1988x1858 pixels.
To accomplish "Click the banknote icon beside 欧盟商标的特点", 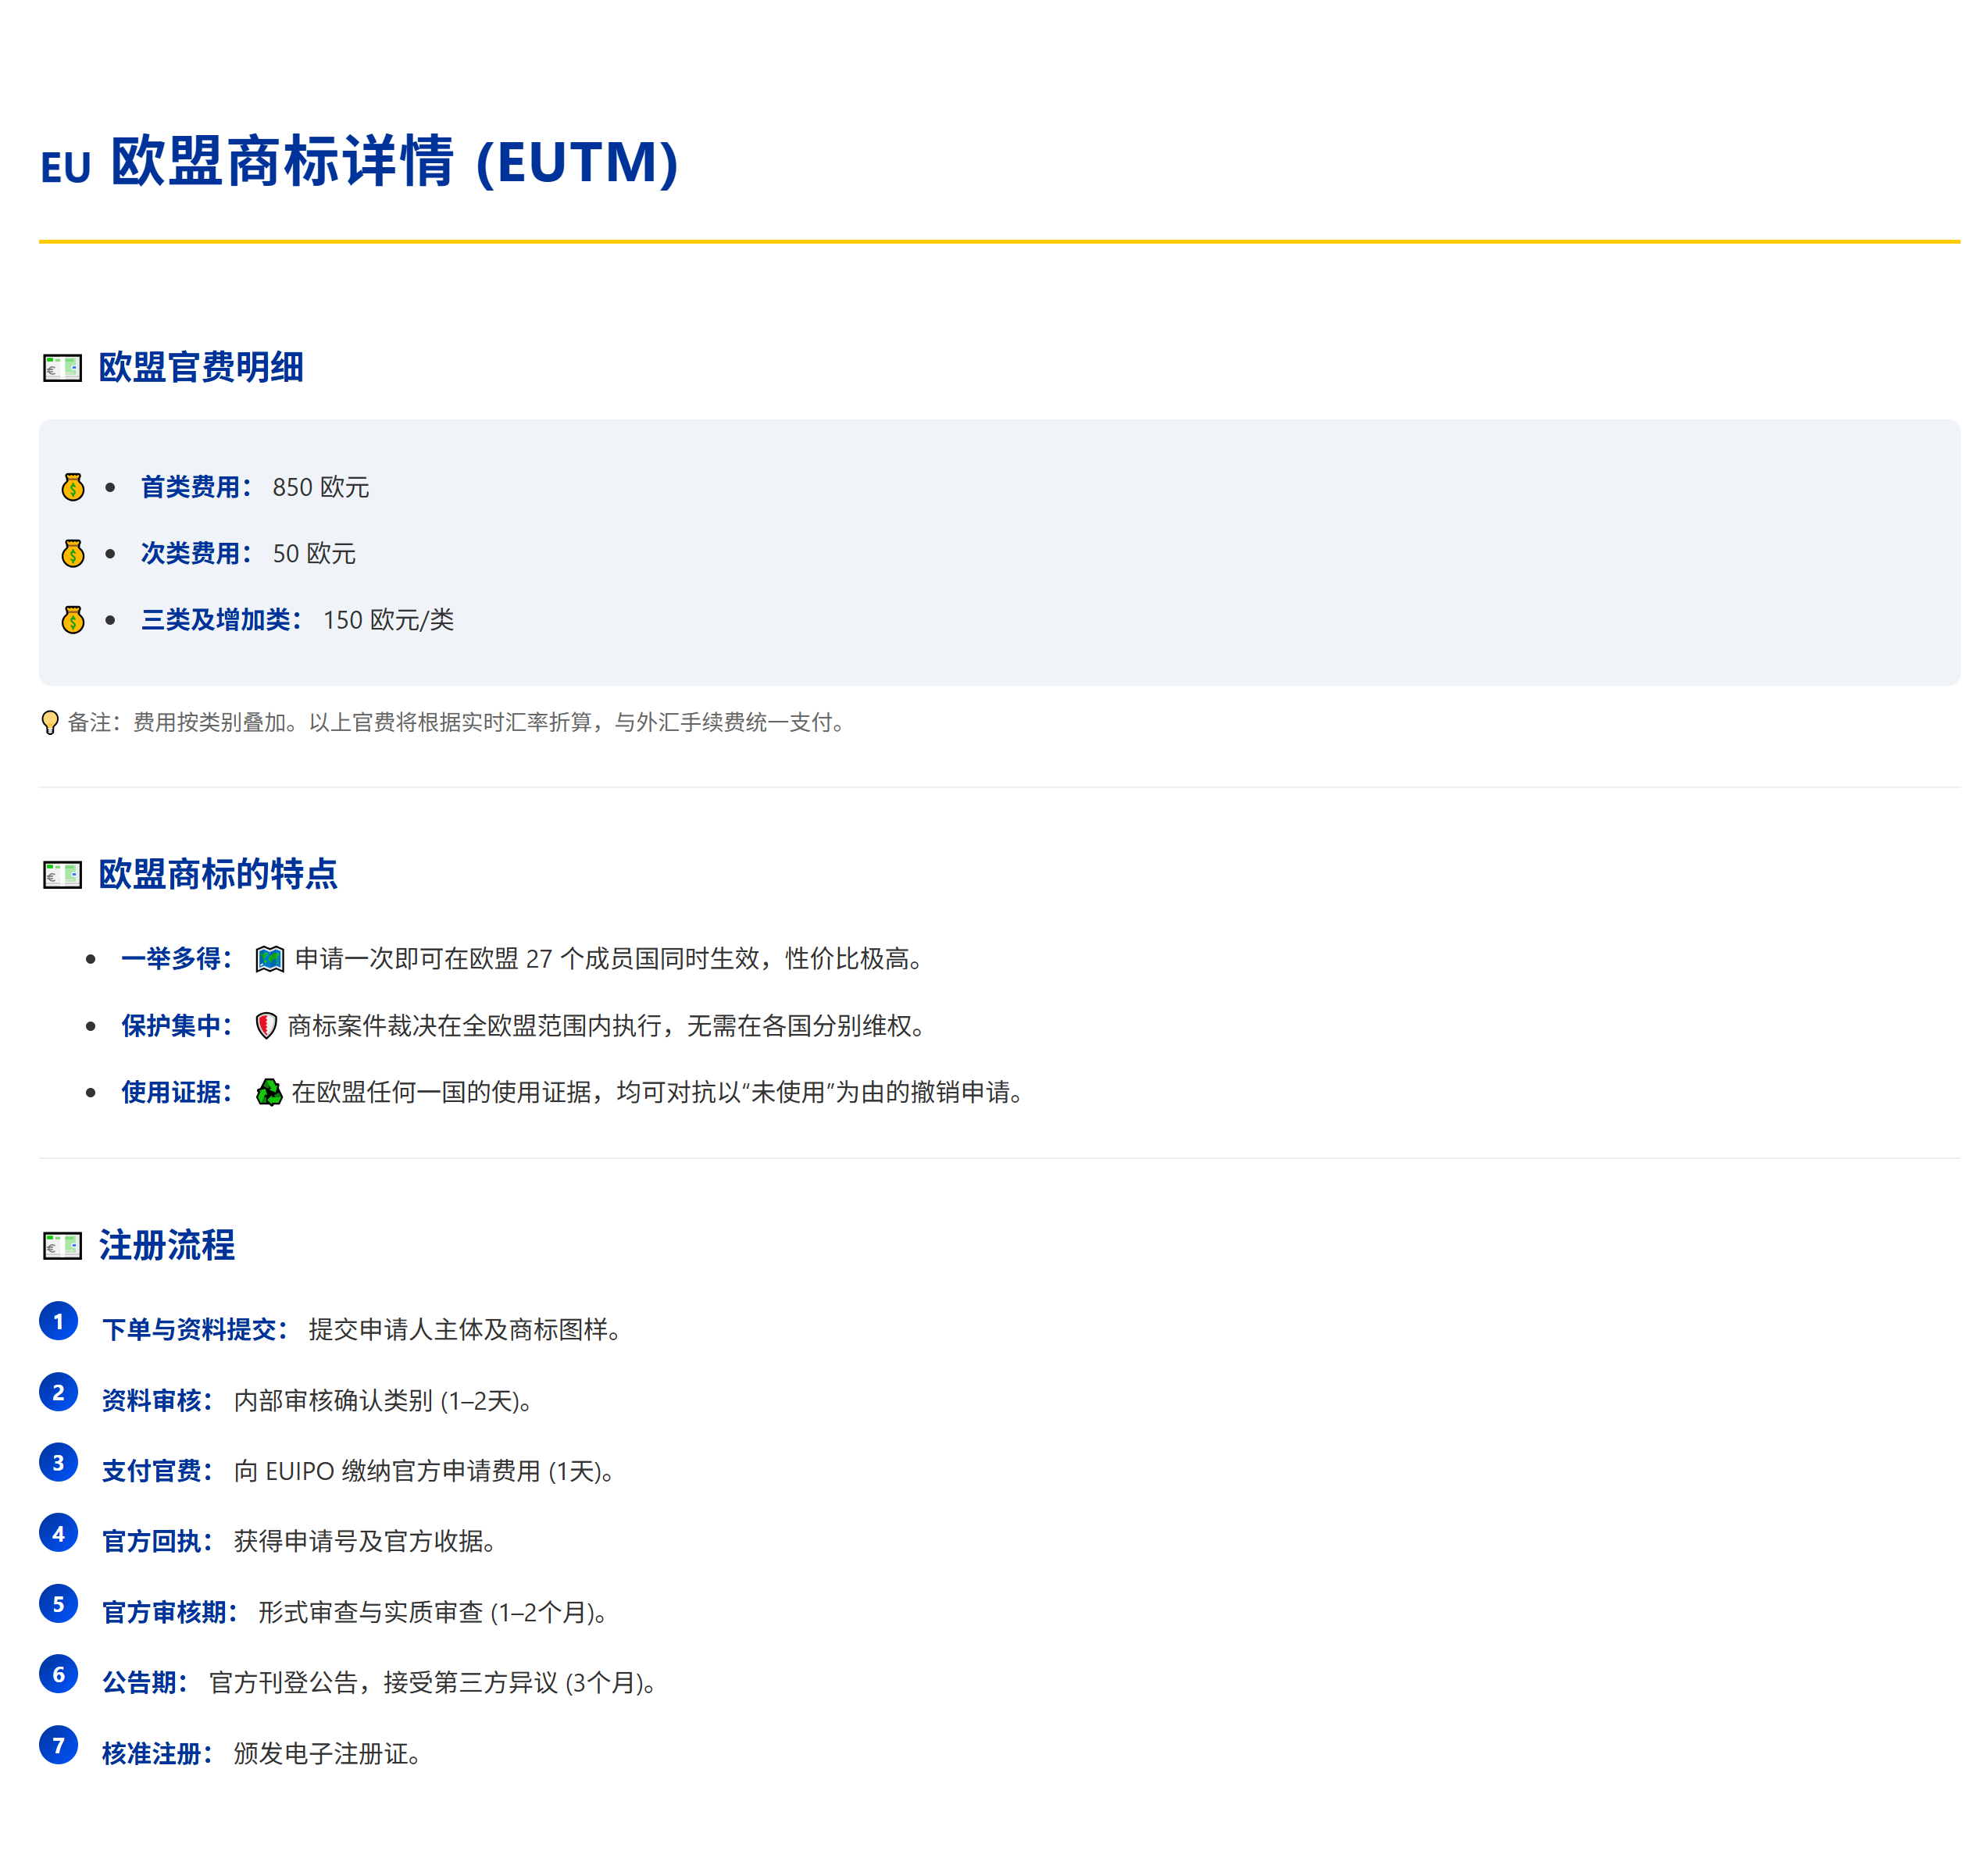I will pos(62,875).
